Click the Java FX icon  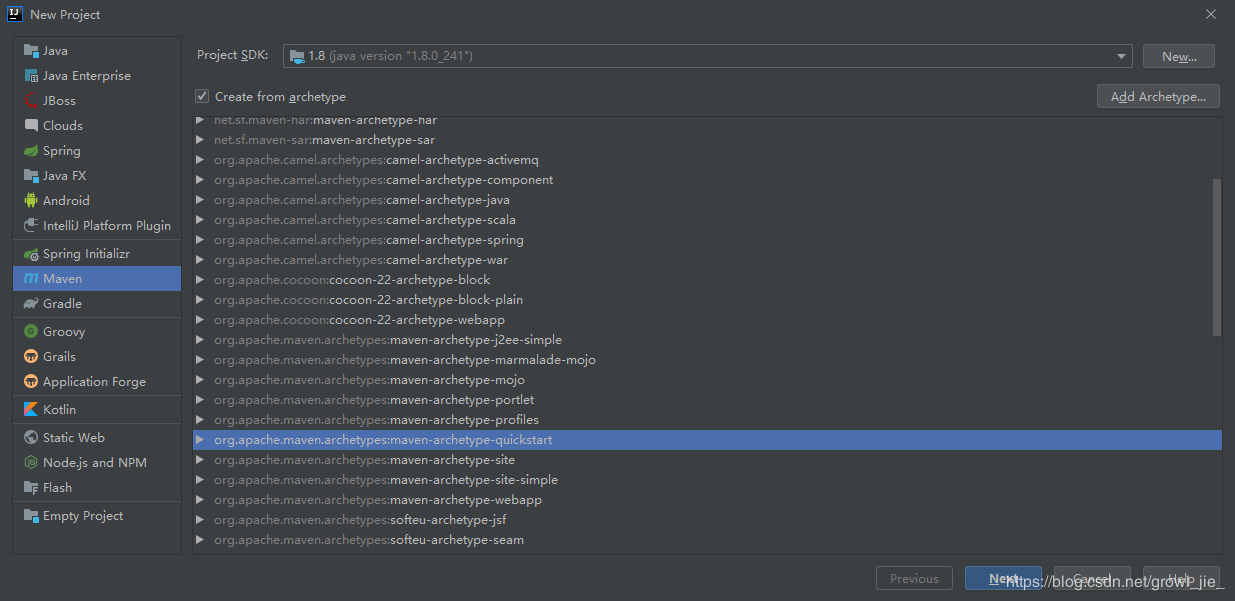30,176
